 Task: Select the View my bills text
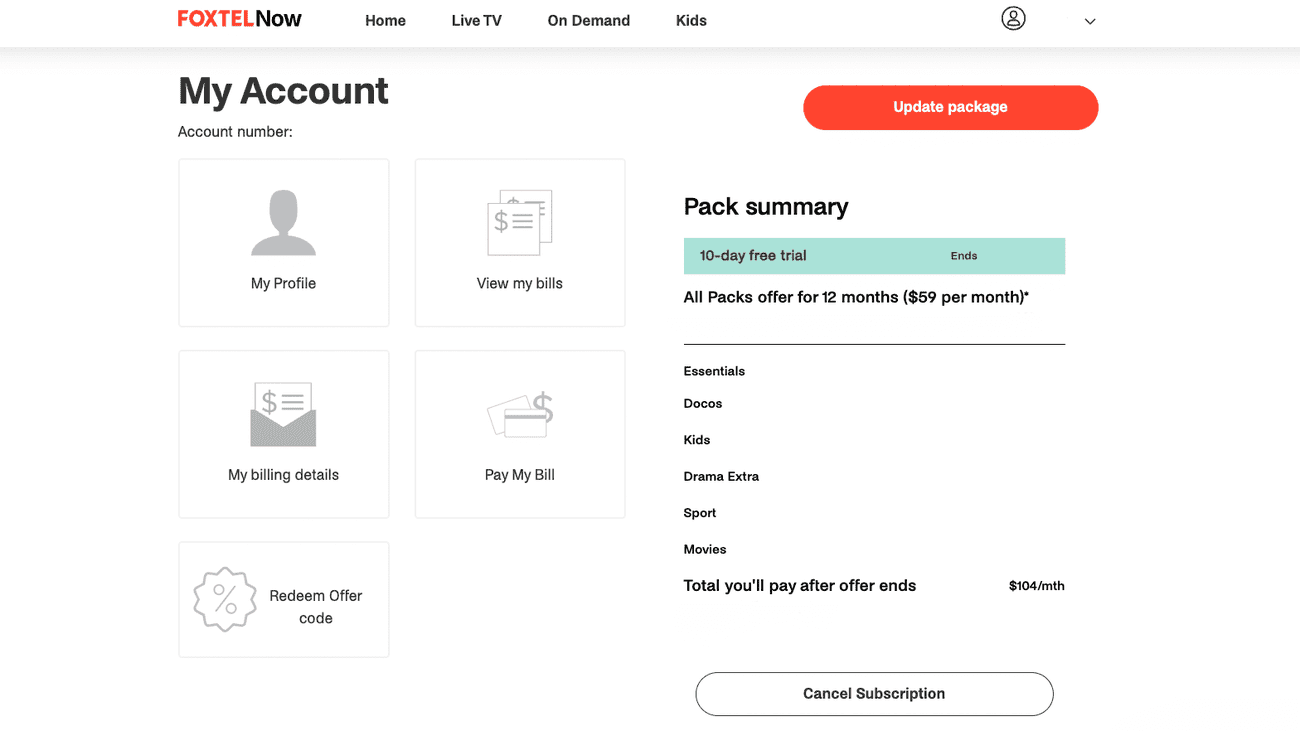[x=519, y=284]
